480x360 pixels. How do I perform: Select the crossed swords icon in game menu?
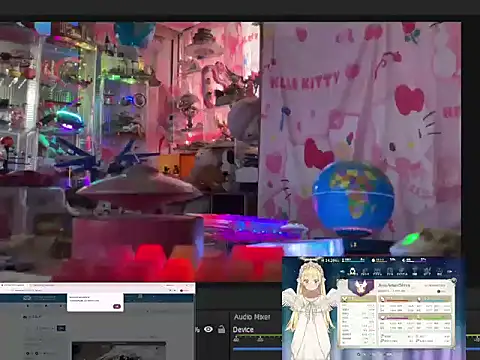(427, 271)
